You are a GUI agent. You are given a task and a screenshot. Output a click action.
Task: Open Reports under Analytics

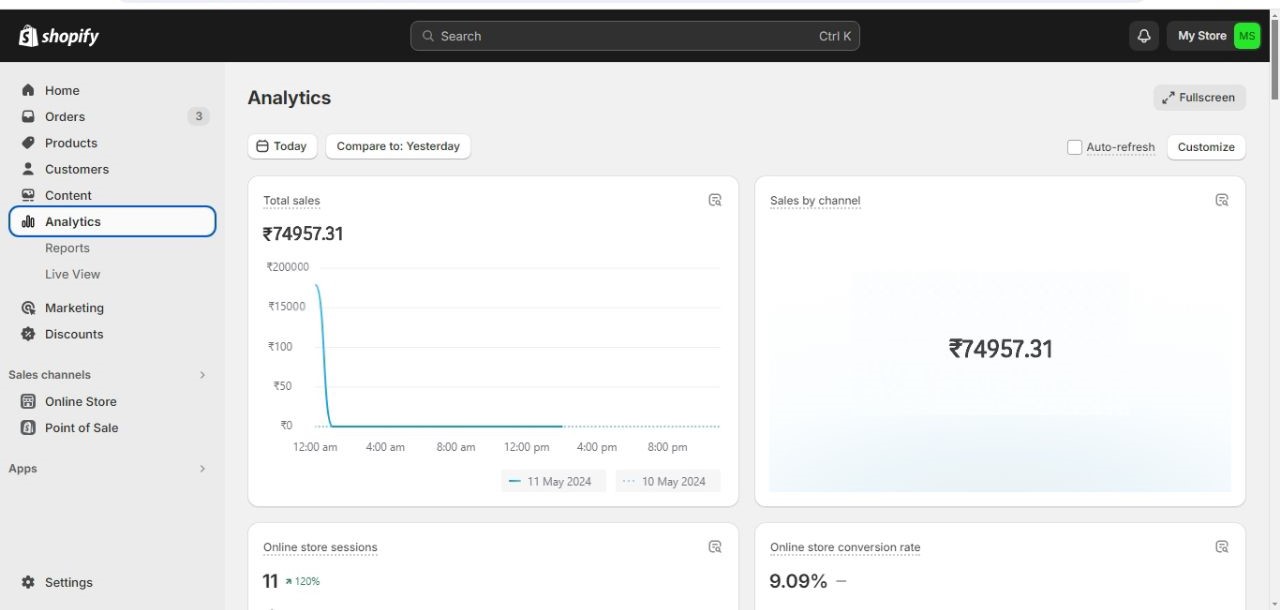click(67, 248)
